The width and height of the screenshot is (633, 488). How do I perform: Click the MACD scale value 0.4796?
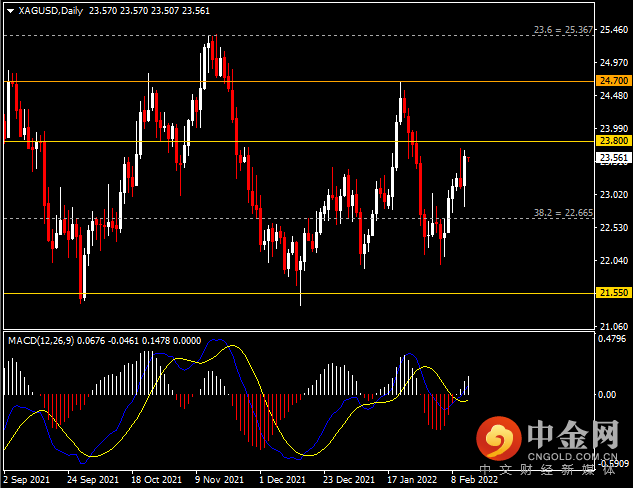point(612,339)
